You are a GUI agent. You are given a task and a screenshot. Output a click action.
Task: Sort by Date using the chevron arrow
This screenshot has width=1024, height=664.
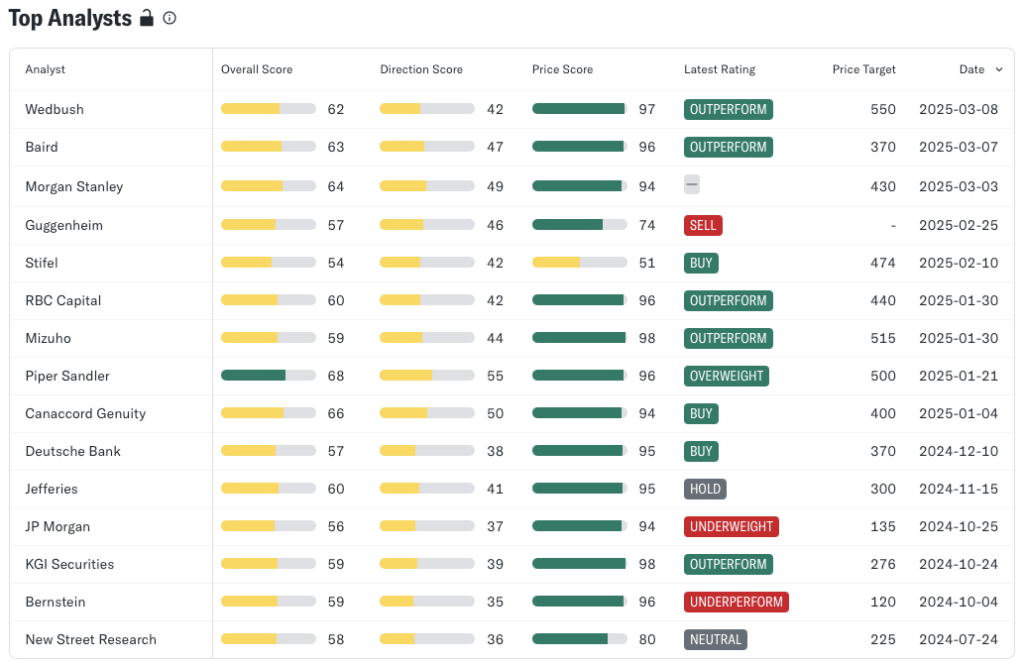999,69
